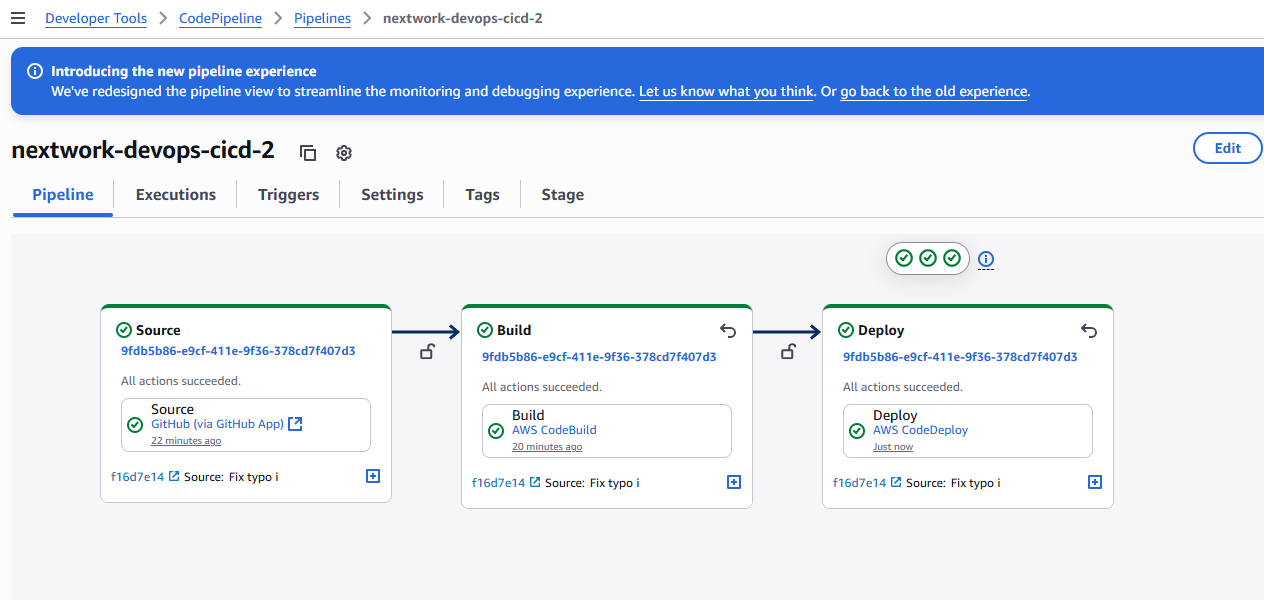Expand Deploy stage details plus icon

click(1095, 482)
